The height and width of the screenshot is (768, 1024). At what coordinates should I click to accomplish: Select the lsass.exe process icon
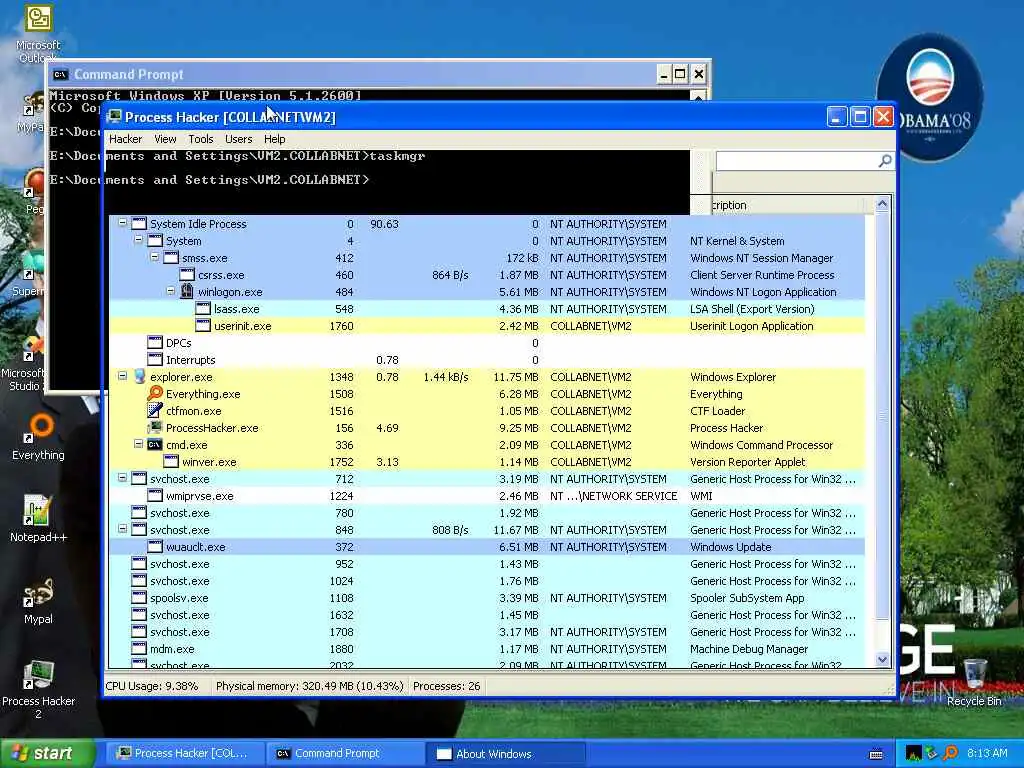click(203, 308)
